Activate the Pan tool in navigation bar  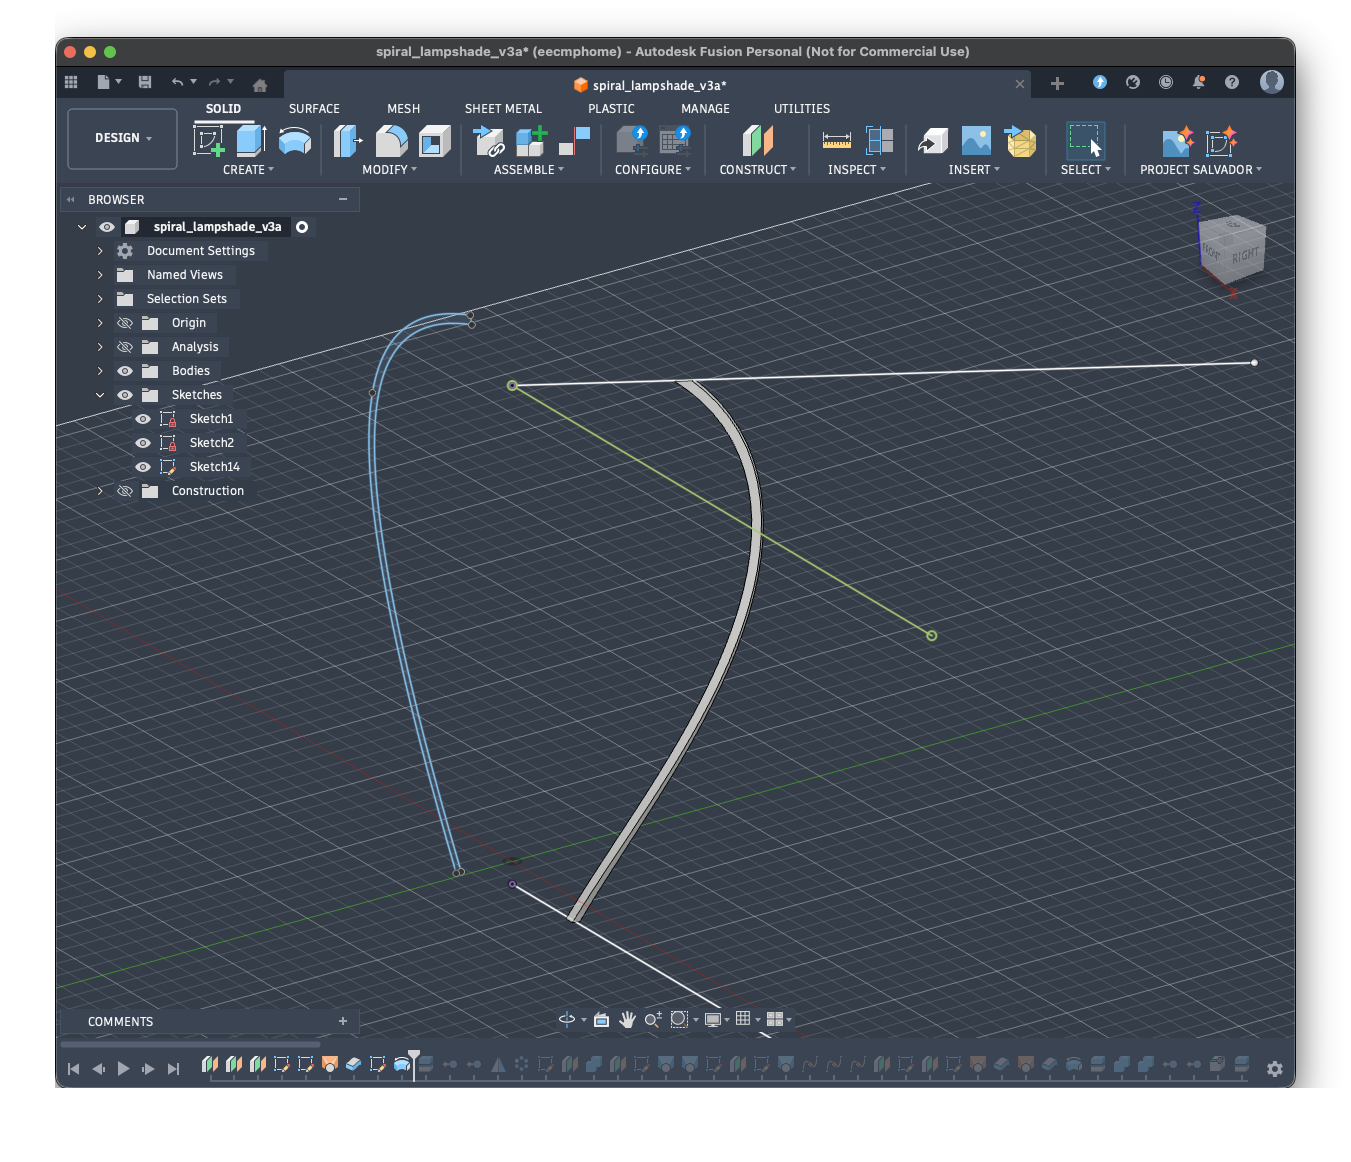click(627, 1019)
